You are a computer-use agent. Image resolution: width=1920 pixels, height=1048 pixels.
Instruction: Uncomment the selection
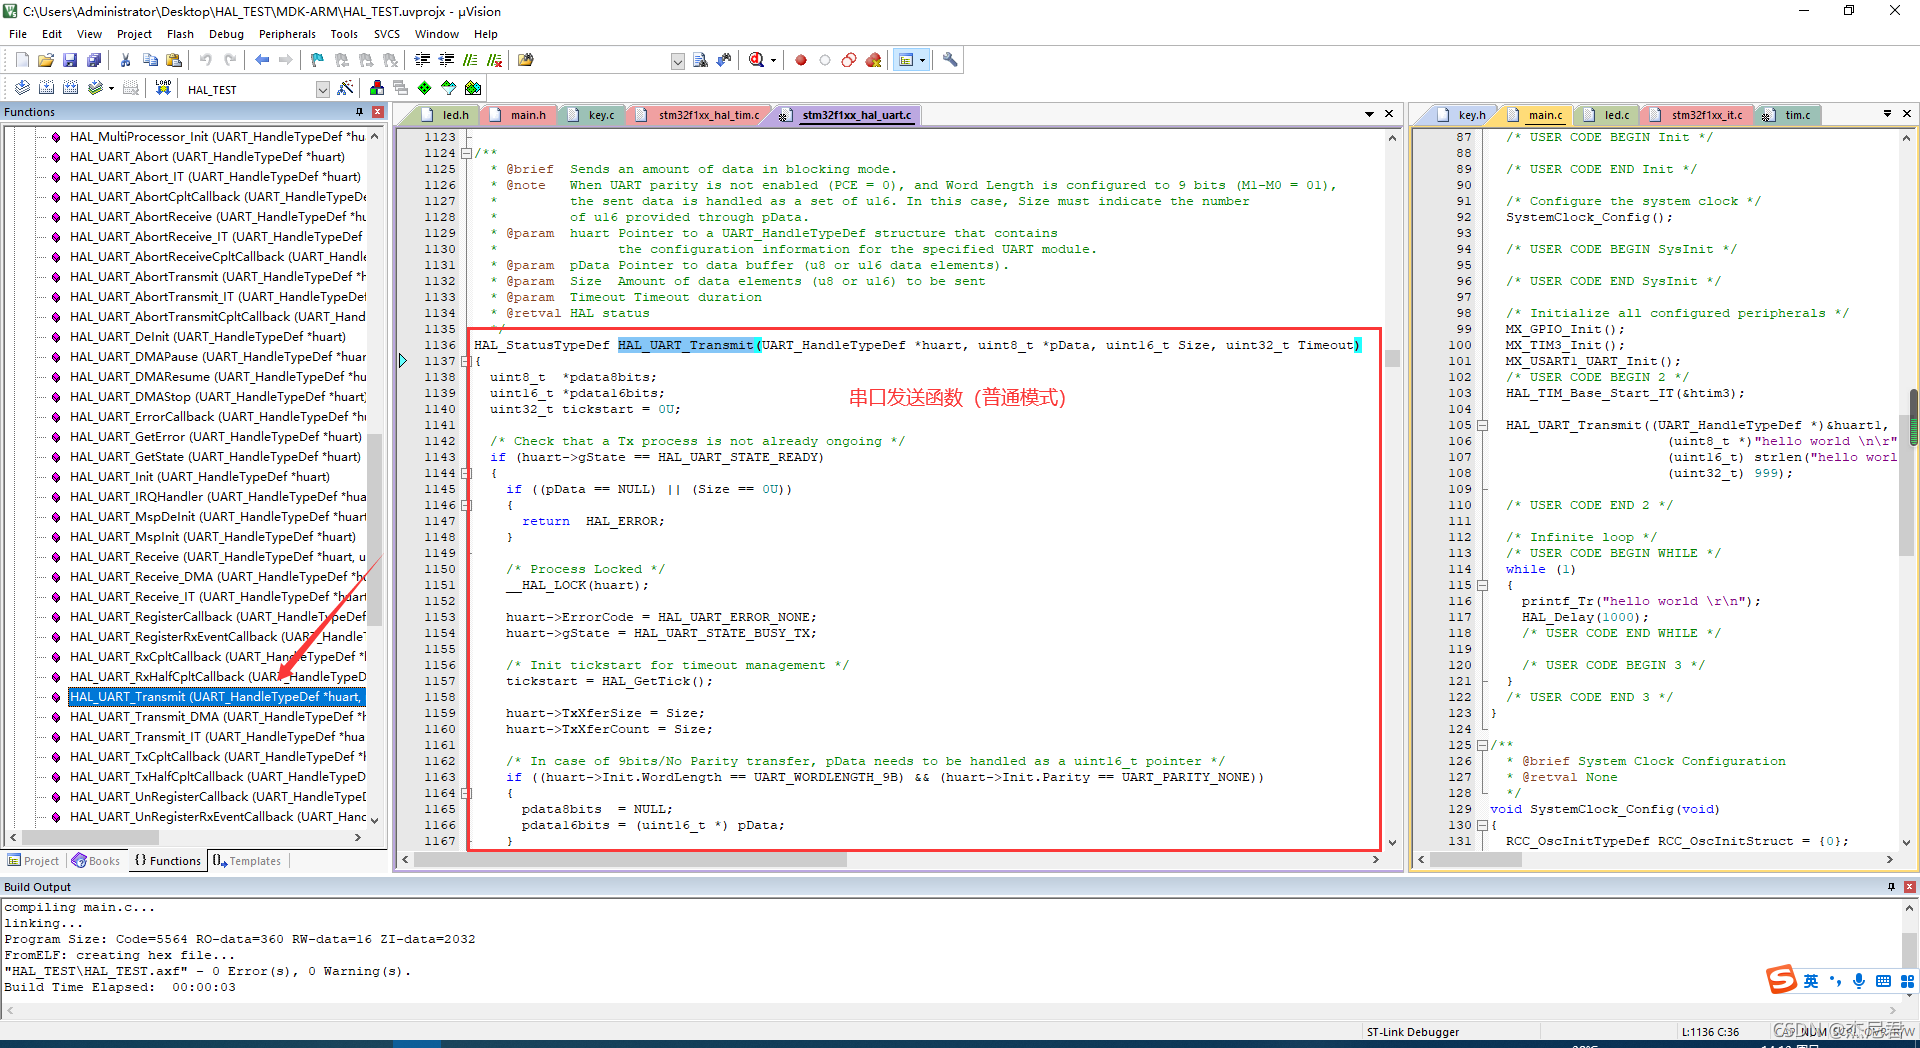(494, 60)
